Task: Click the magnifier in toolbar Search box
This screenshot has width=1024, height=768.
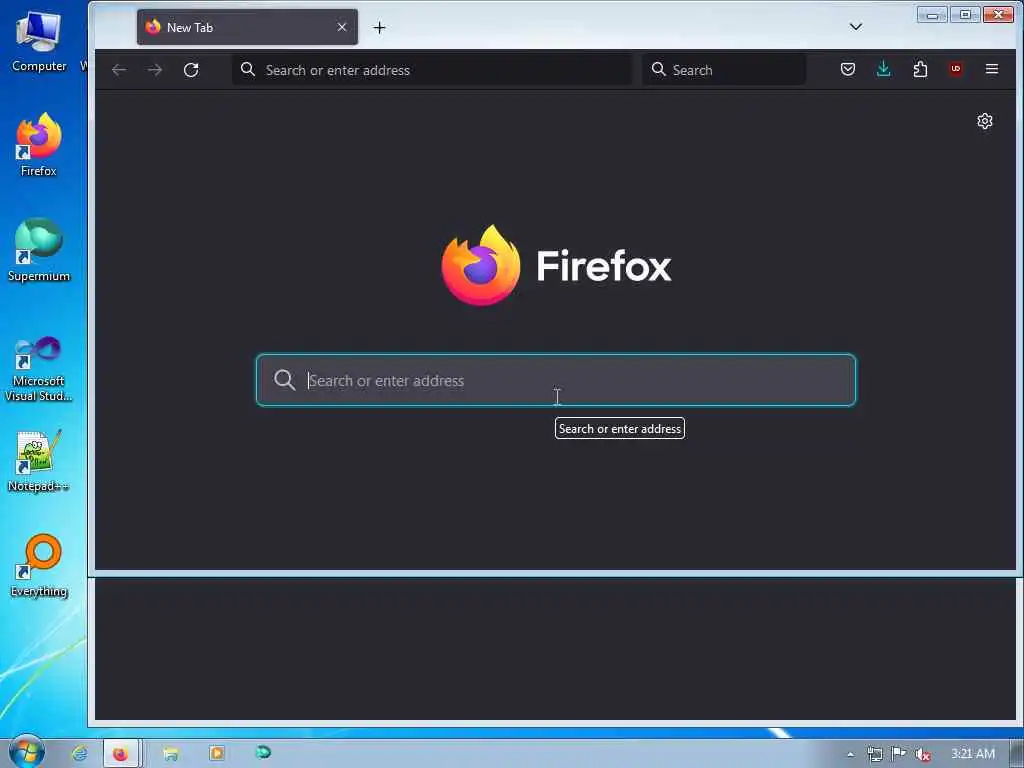Action: [x=658, y=69]
